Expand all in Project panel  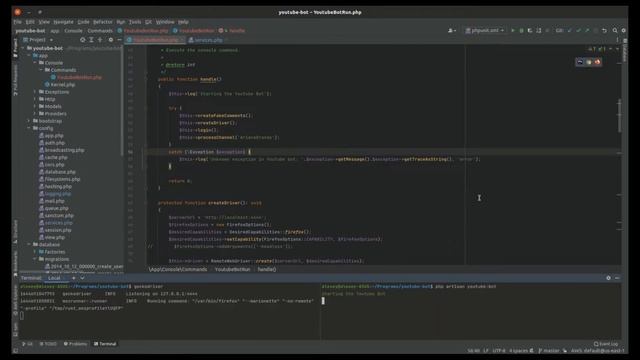click(91, 40)
